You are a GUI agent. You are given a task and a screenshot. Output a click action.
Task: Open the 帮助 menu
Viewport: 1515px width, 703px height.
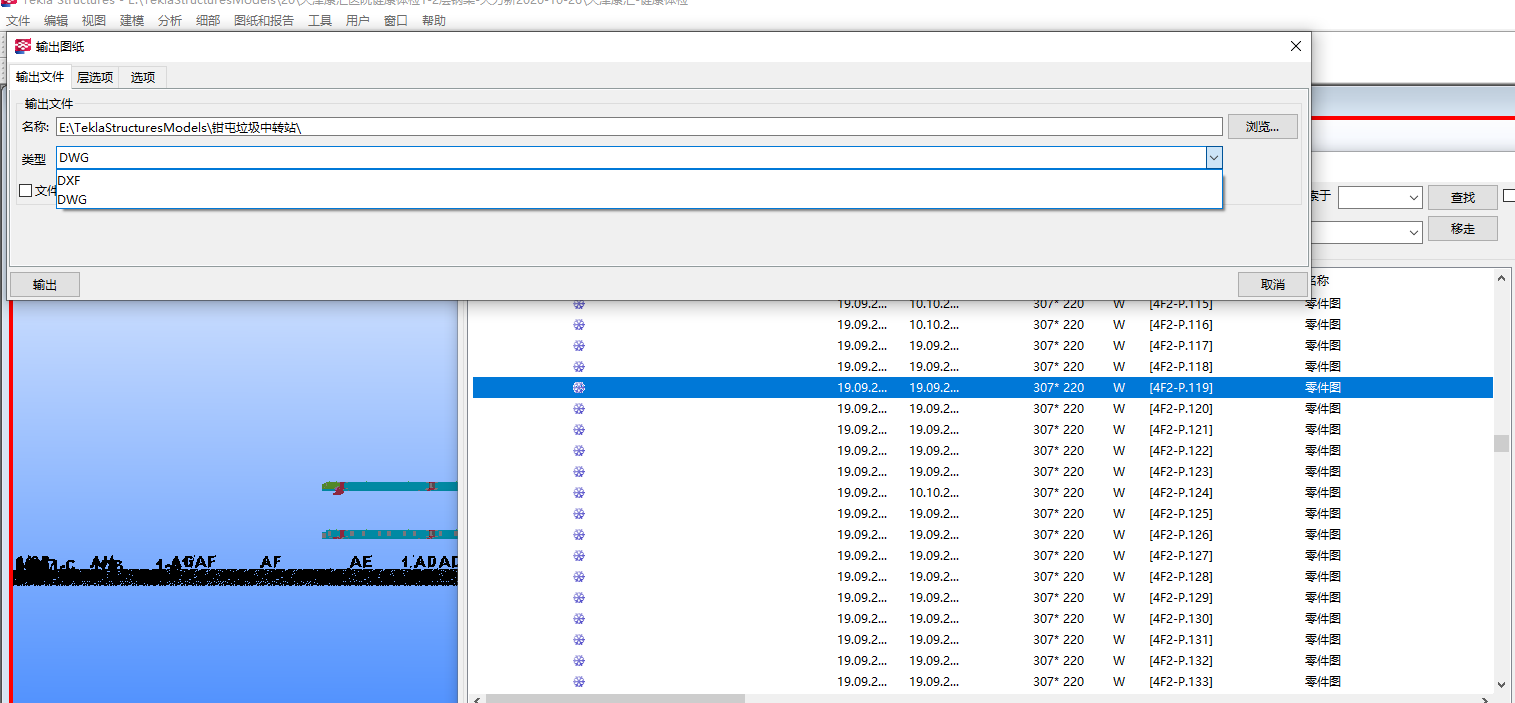434,20
